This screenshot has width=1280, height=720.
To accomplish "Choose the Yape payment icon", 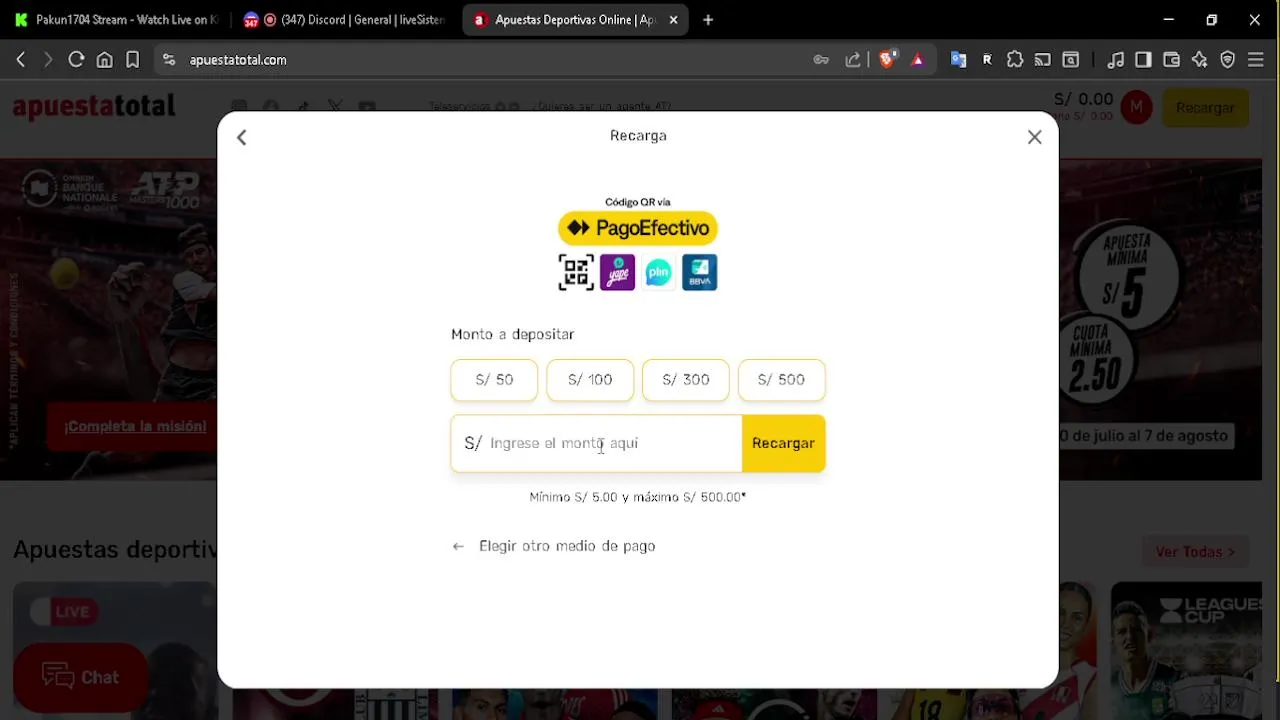I will click(617, 272).
